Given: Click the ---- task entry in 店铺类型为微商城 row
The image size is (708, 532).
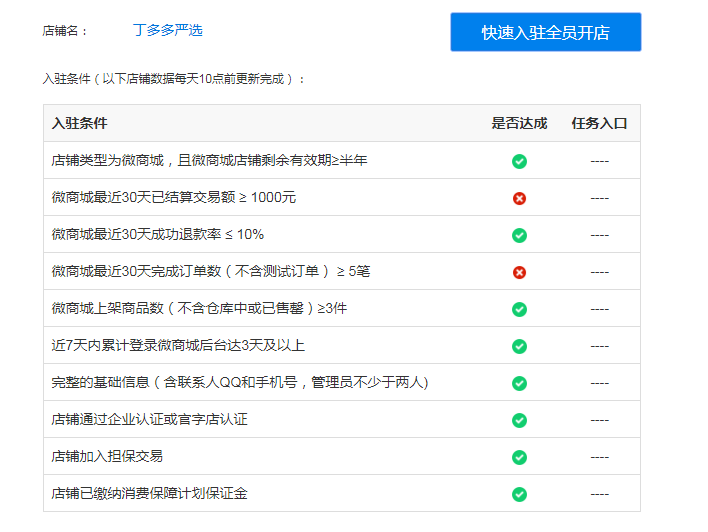Looking at the screenshot, I should (600, 161).
